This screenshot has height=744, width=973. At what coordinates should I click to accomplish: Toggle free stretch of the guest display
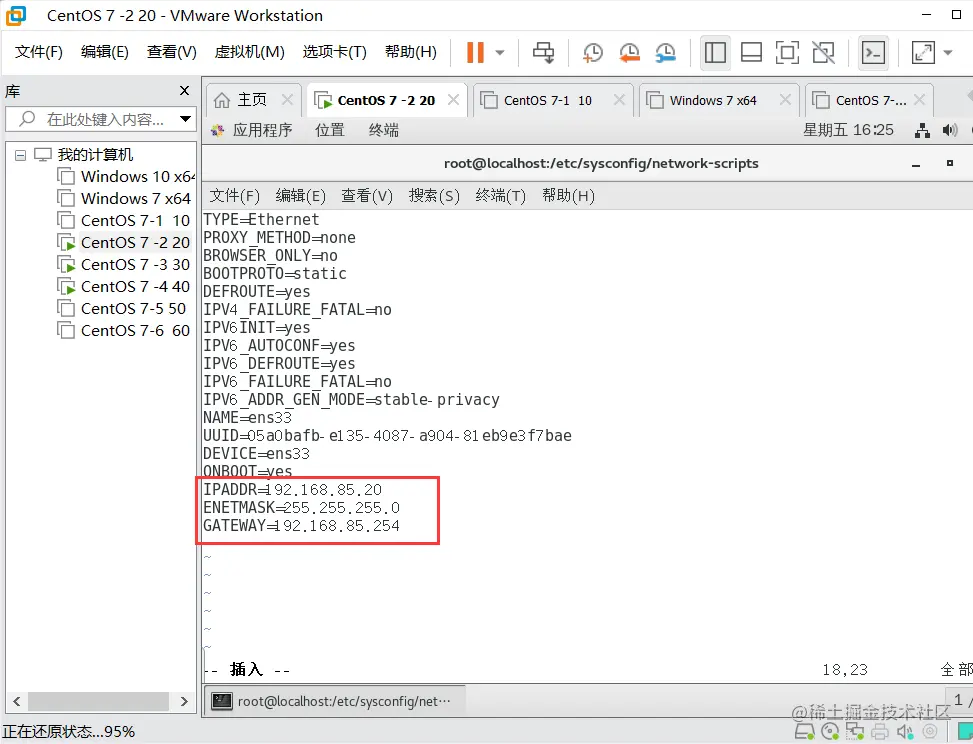click(x=823, y=52)
